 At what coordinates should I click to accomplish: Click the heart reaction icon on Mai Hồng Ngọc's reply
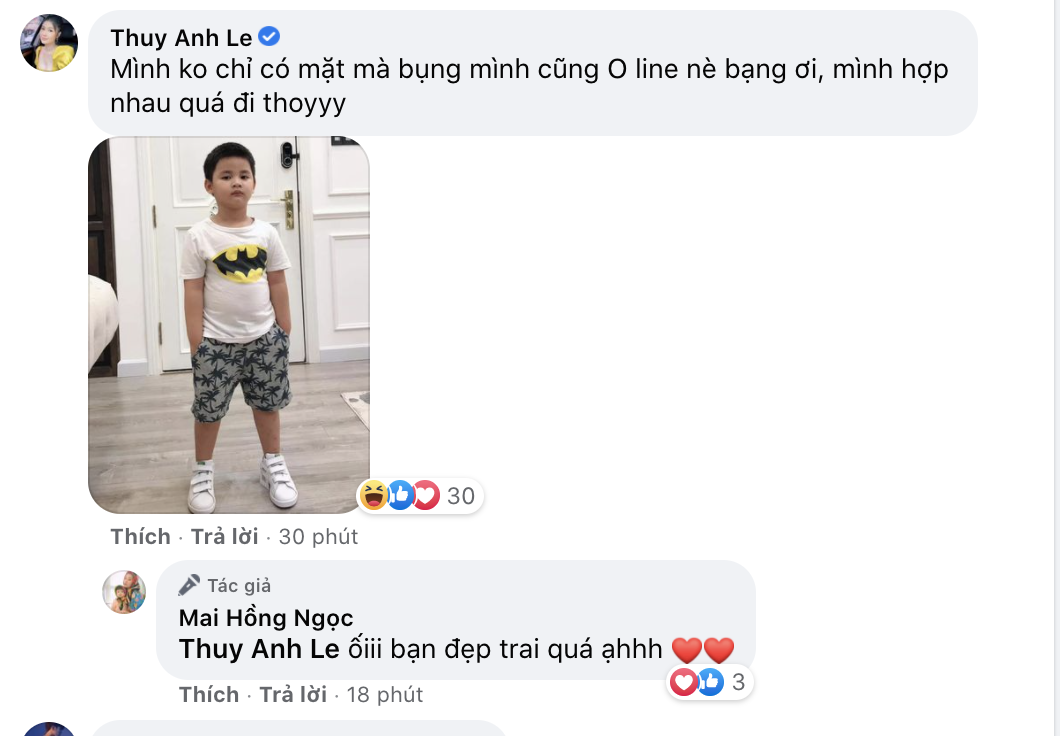pyautogui.click(x=683, y=682)
